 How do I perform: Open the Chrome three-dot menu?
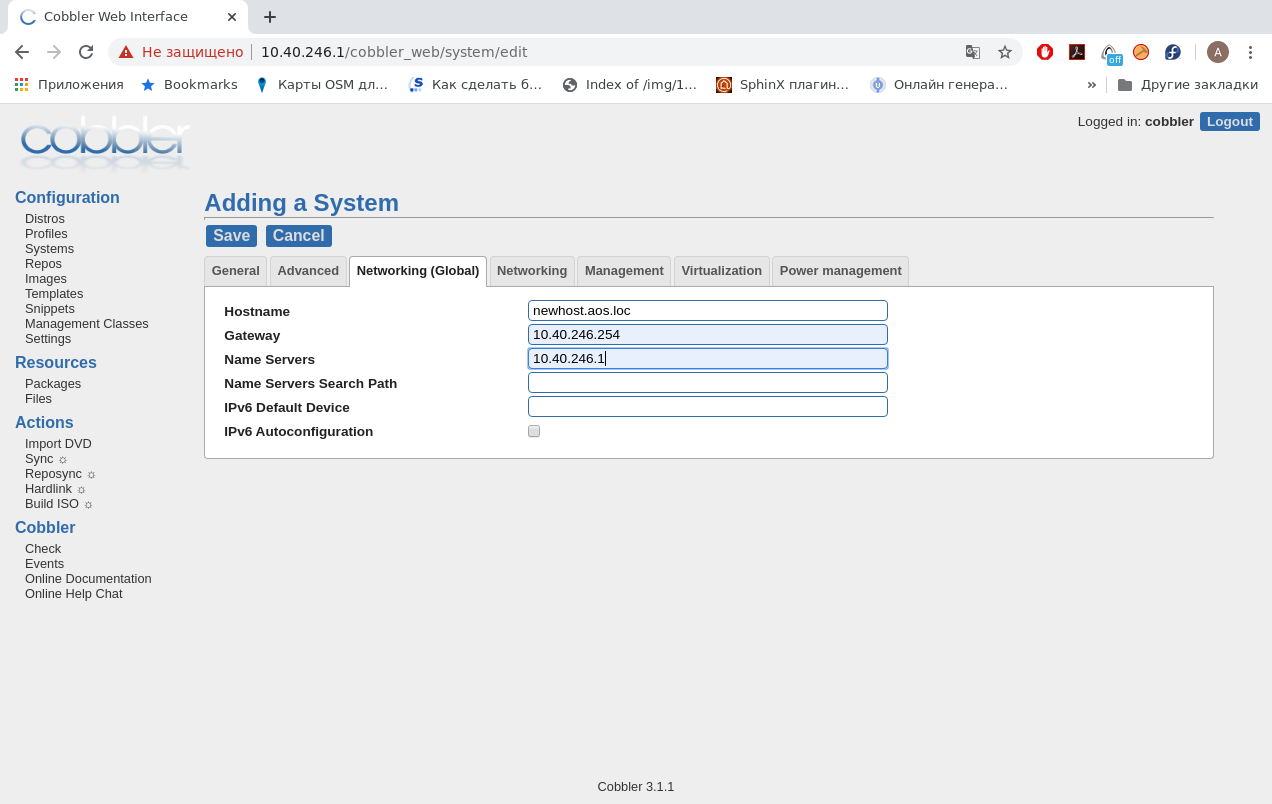click(x=1250, y=52)
